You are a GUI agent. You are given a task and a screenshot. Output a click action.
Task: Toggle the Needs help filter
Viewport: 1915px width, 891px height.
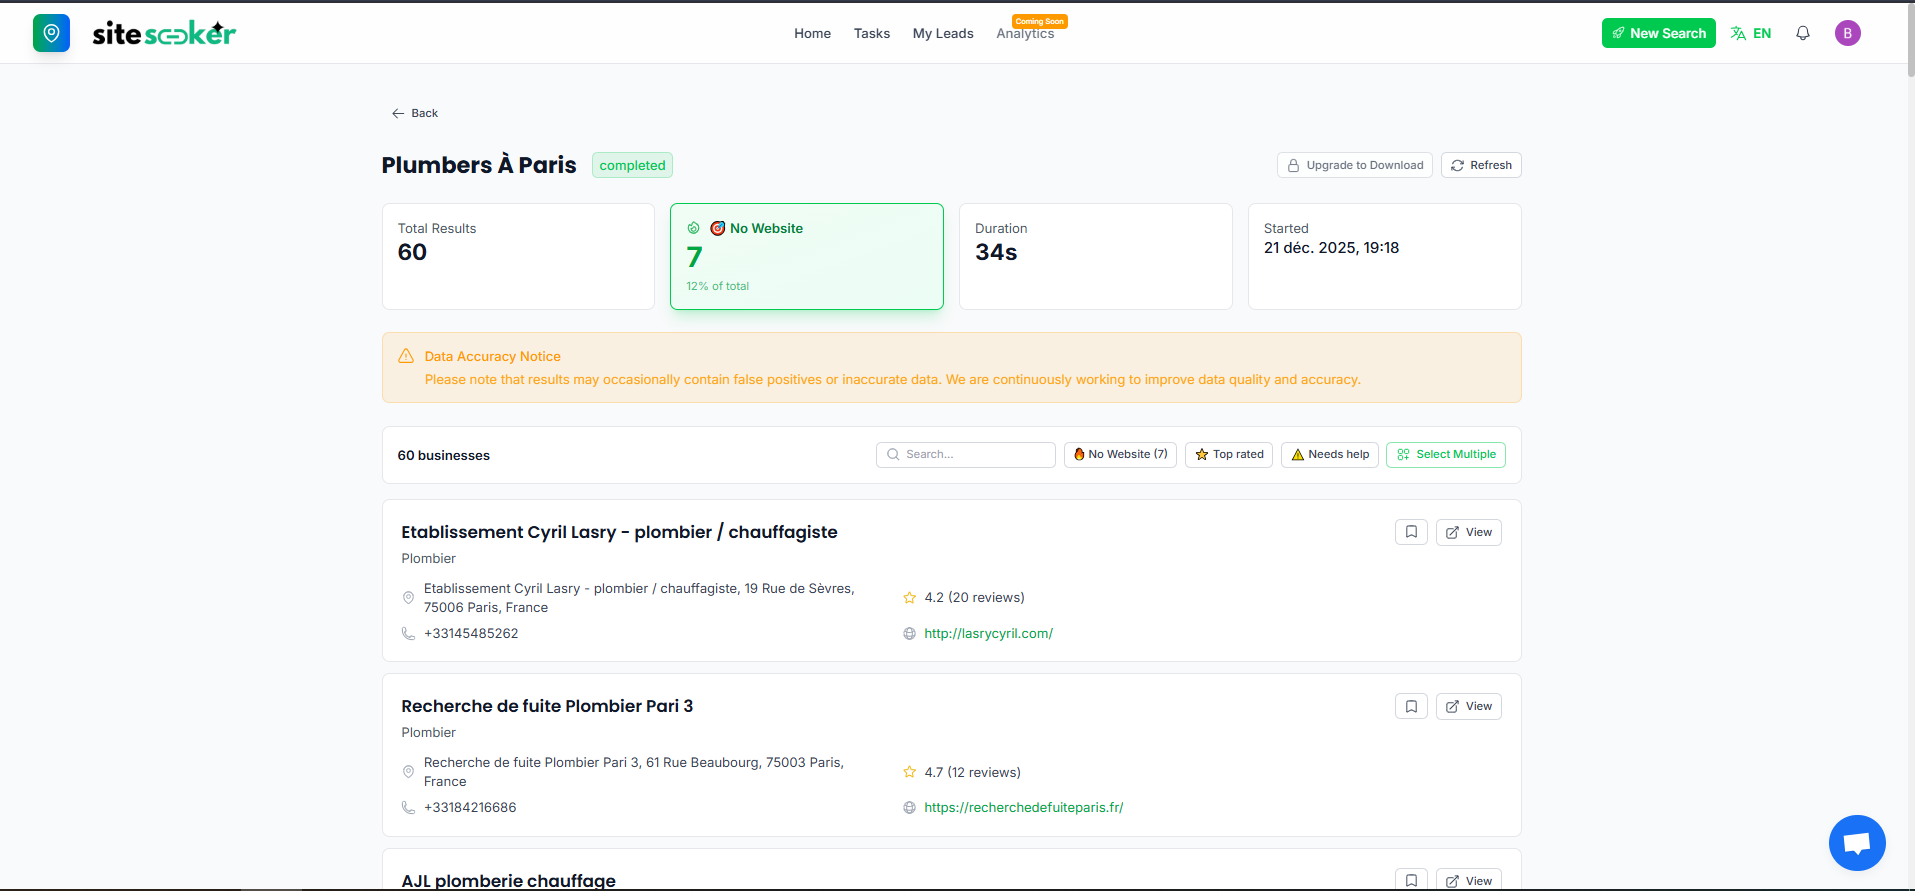1330,454
